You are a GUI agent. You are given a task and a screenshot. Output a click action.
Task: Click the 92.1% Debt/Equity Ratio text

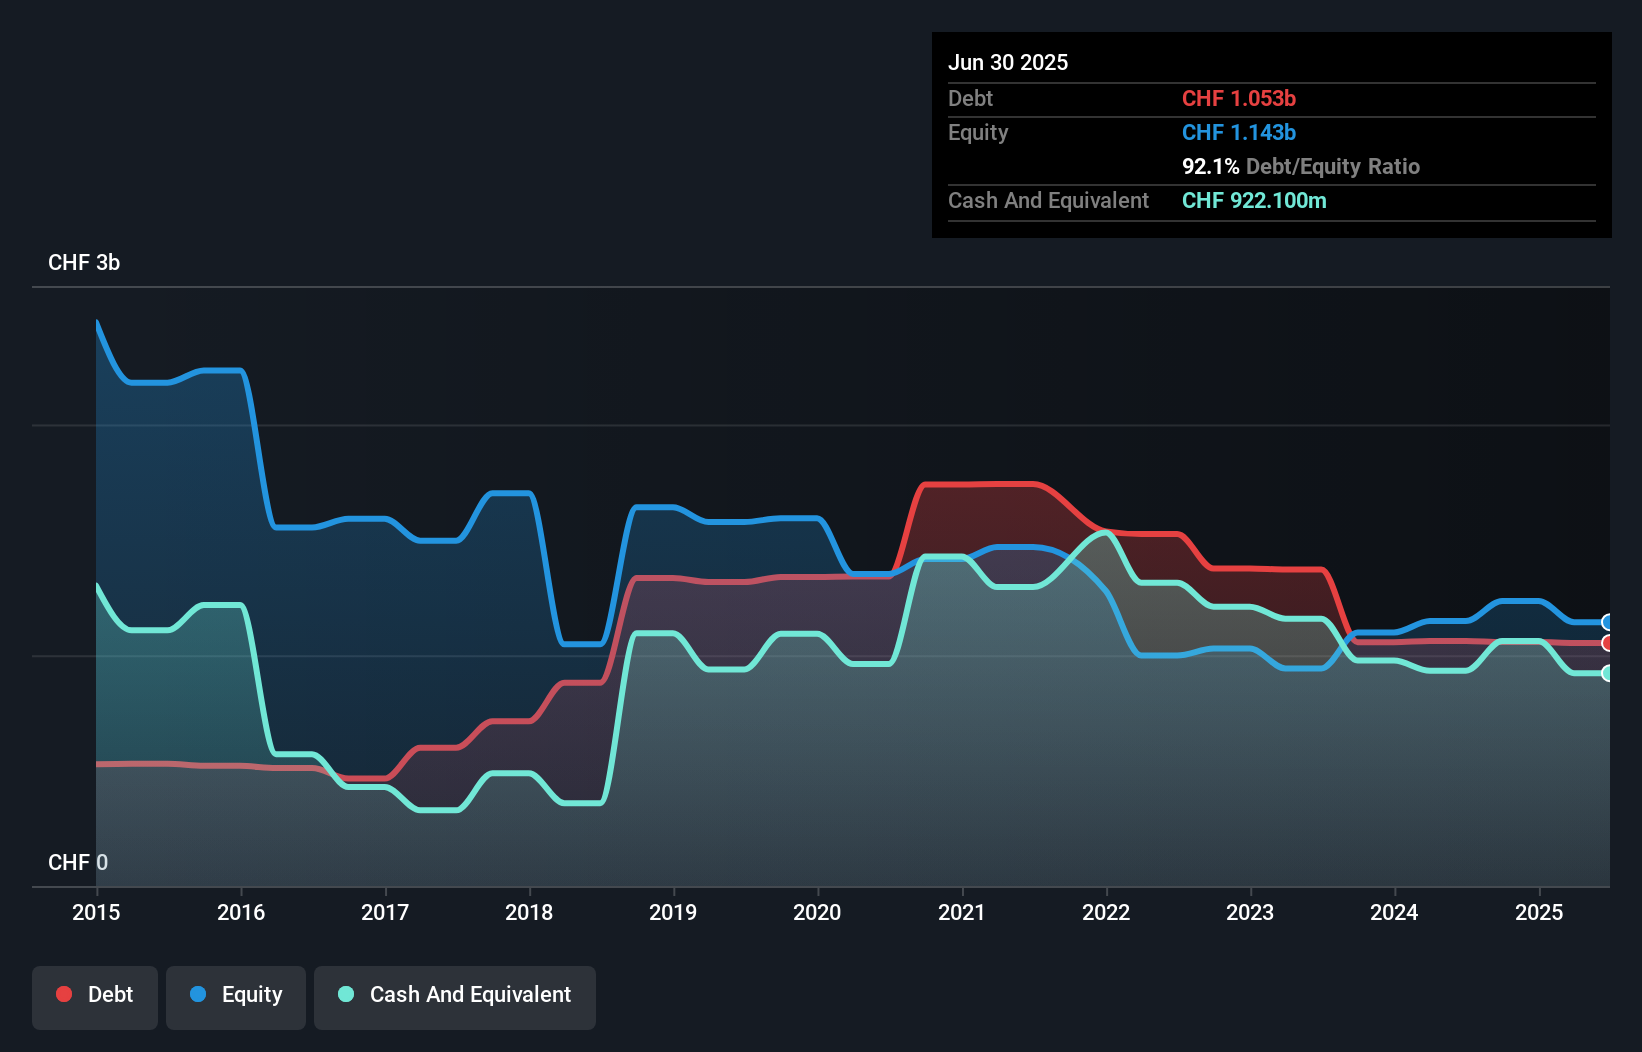tap(1300, 167)
